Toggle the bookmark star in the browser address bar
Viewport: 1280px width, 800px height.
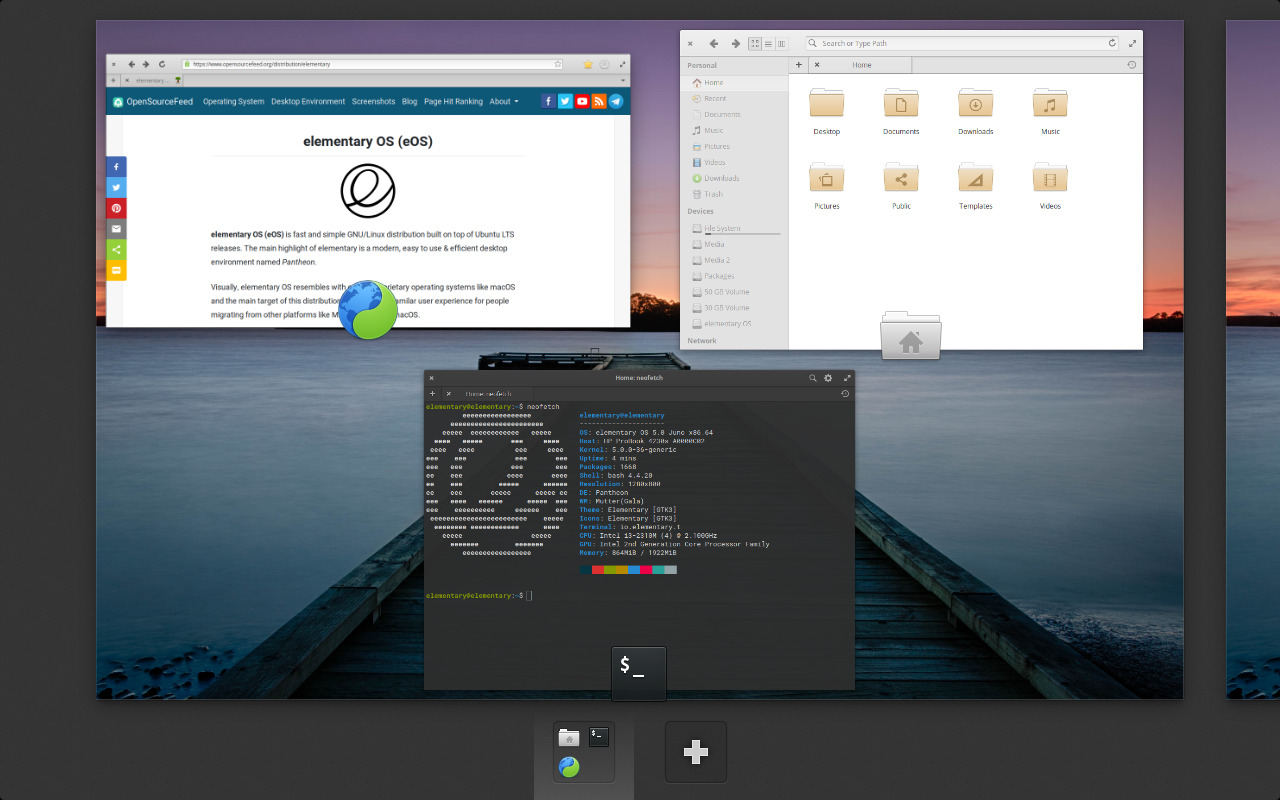(560, 63)
